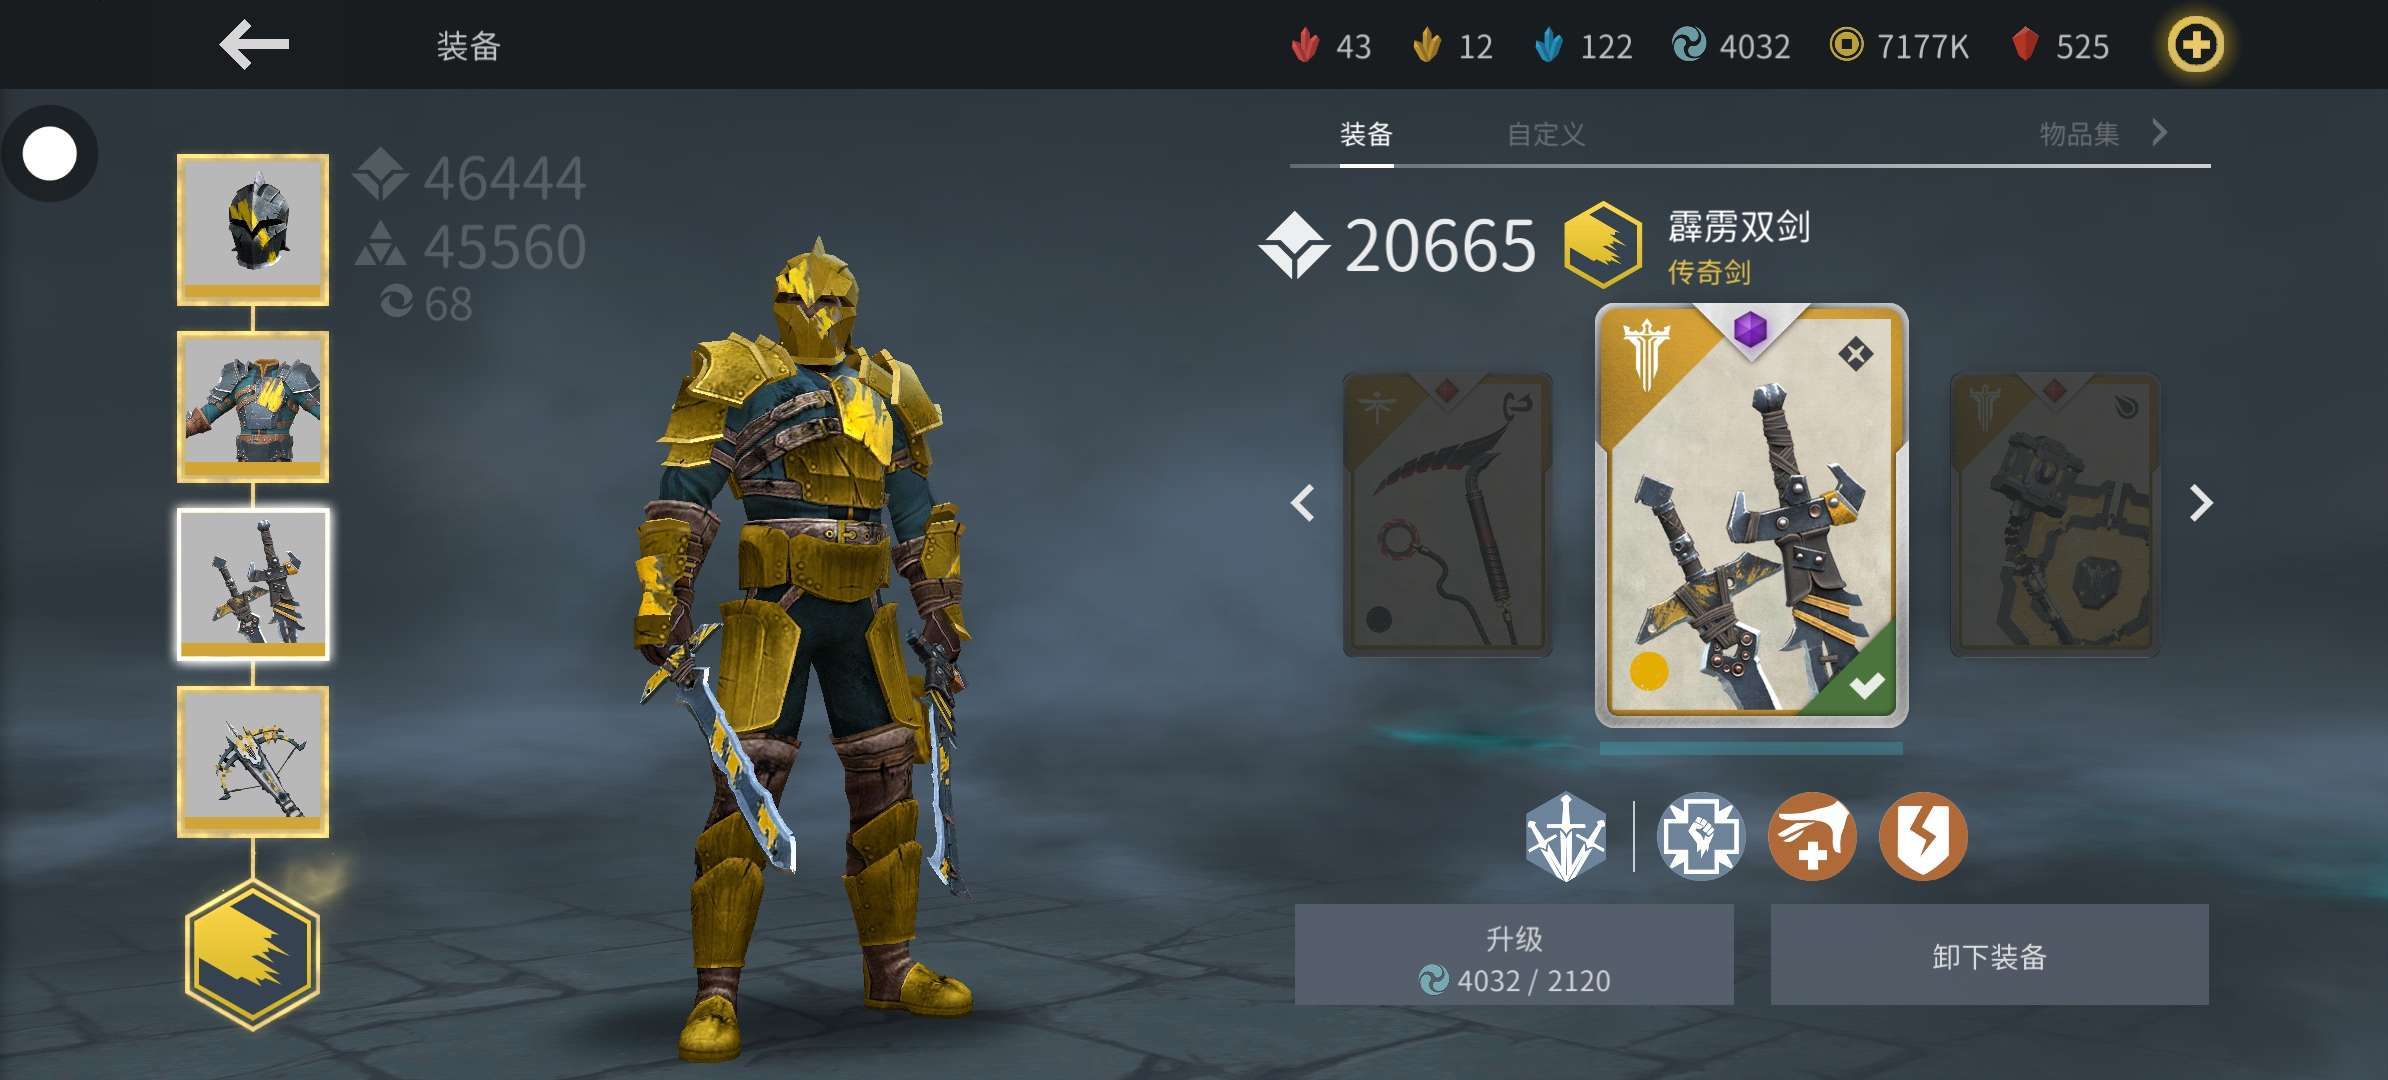Click the 卸下装备 unequip button
Screen dimensions: 2388x1080
1989,955
